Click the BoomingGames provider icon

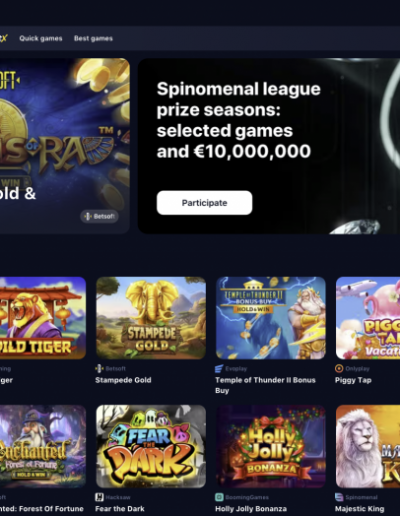click(219, 497)
